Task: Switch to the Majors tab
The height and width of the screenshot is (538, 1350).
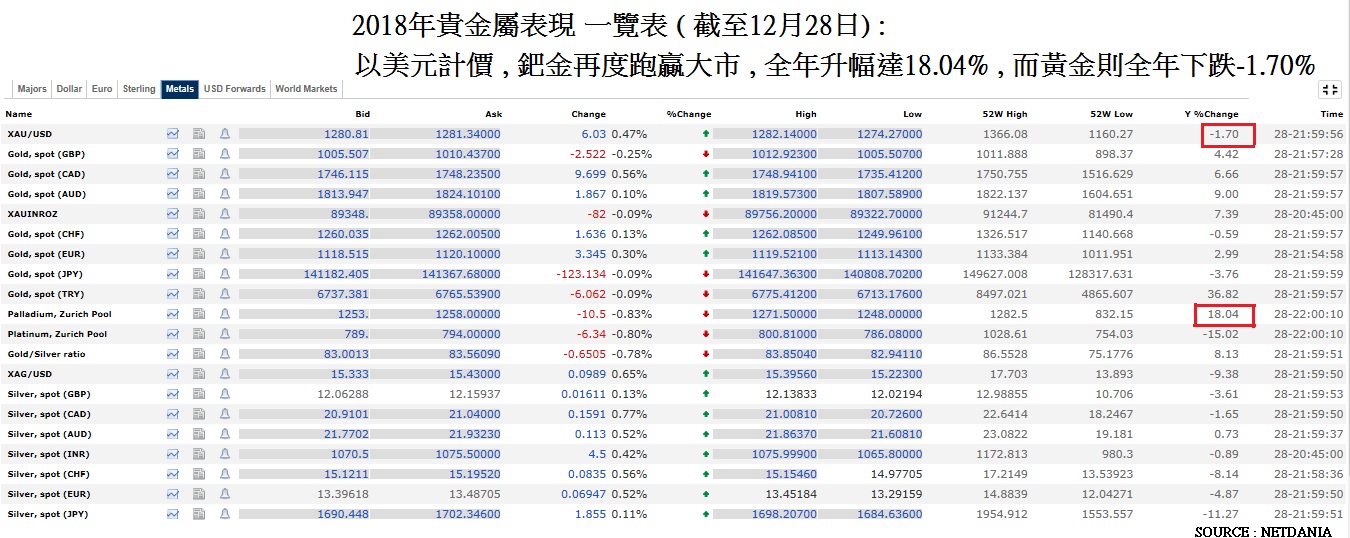Action: point(32,89)
